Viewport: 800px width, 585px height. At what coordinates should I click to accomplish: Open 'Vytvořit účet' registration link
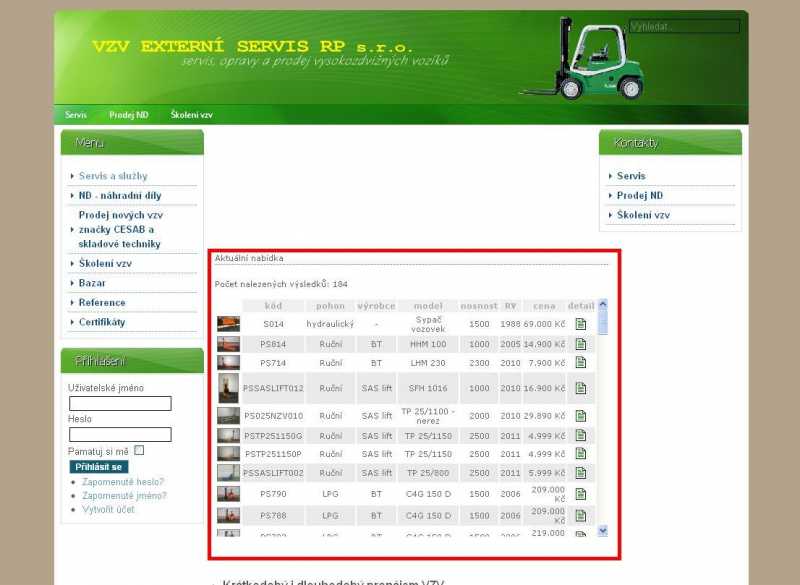pos(108,509)
